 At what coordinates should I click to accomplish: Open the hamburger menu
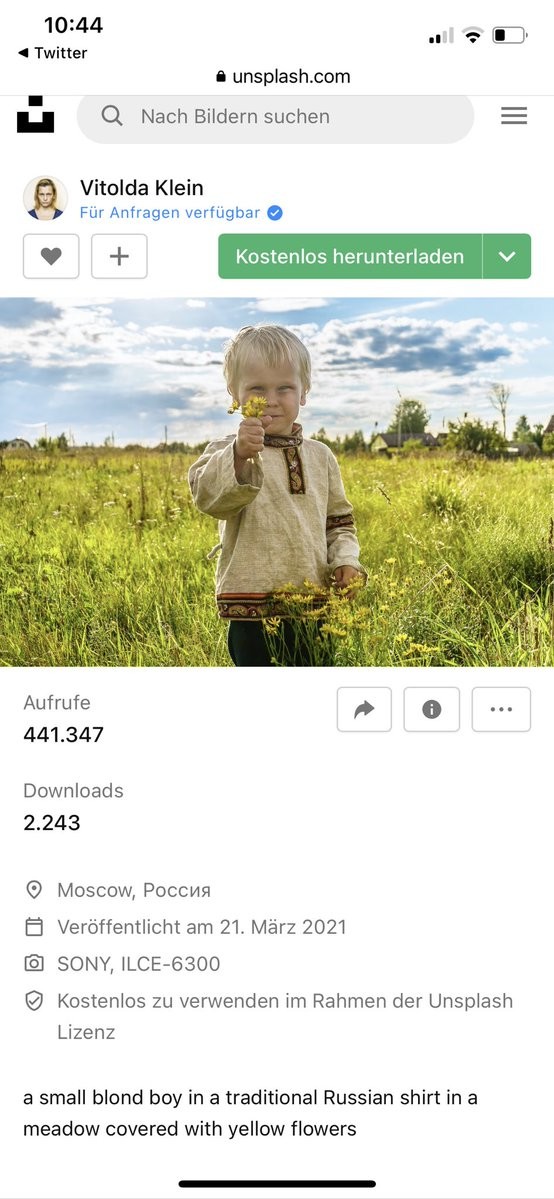(514, 115)
